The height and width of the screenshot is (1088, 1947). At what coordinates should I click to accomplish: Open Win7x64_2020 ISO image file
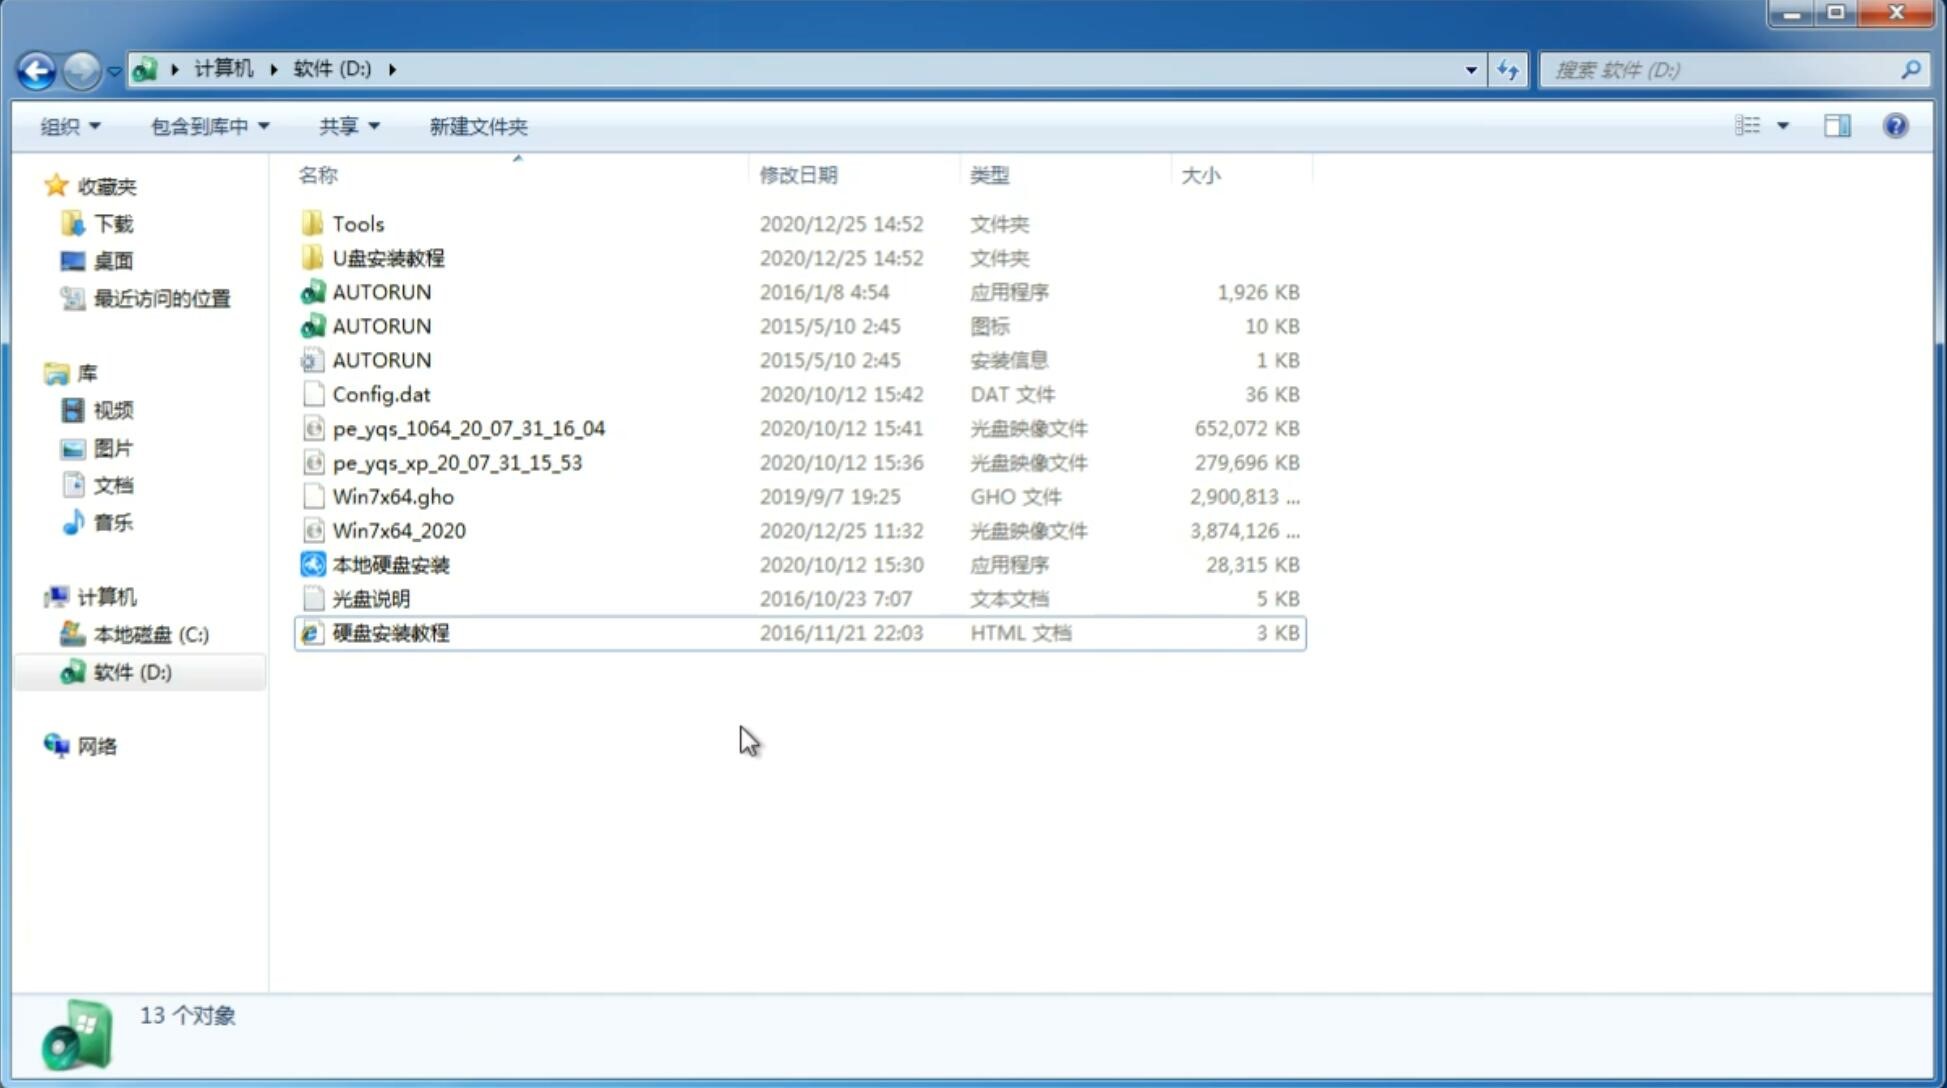pos(398,531)
